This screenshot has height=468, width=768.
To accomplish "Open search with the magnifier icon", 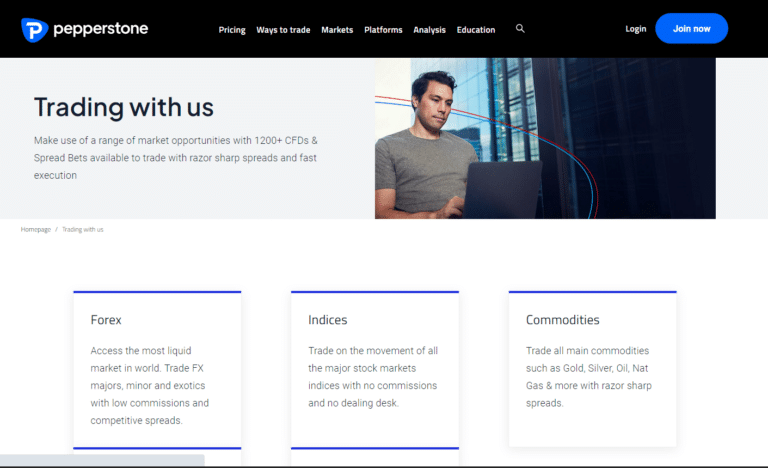I will click(x=520, y=29).
